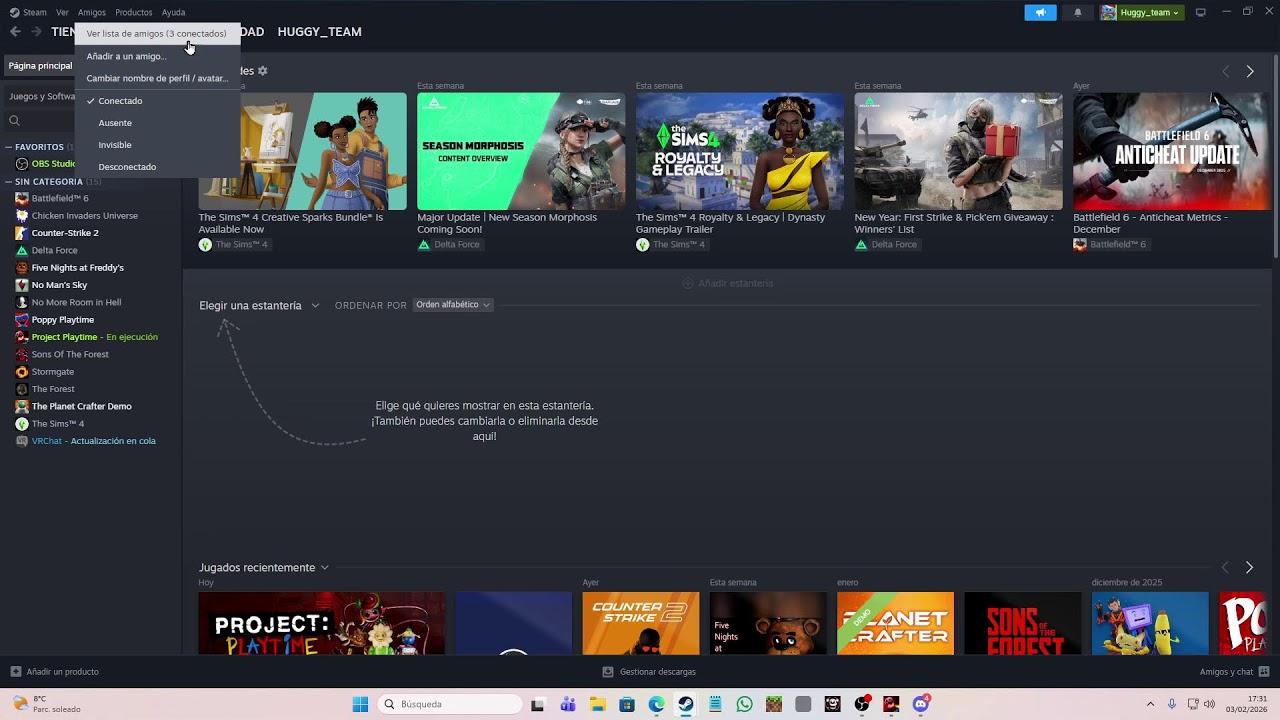Advance recently played carousel with right arrow
Screen dimensions: 1280x720
1249,567
